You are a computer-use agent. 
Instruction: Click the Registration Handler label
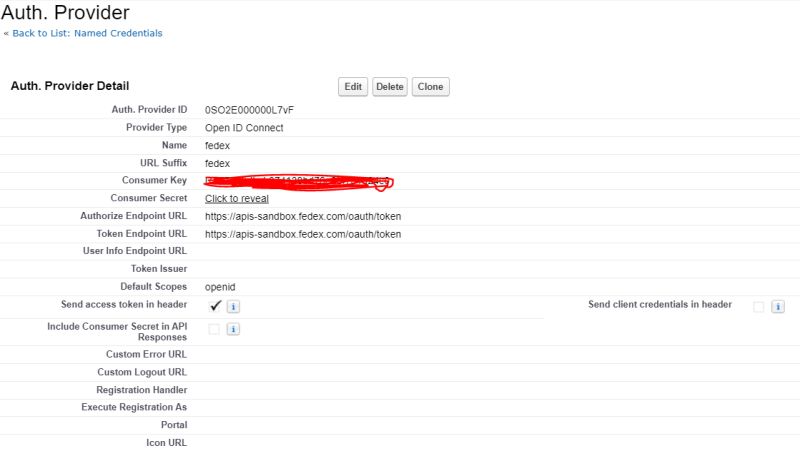coord(141,390)
